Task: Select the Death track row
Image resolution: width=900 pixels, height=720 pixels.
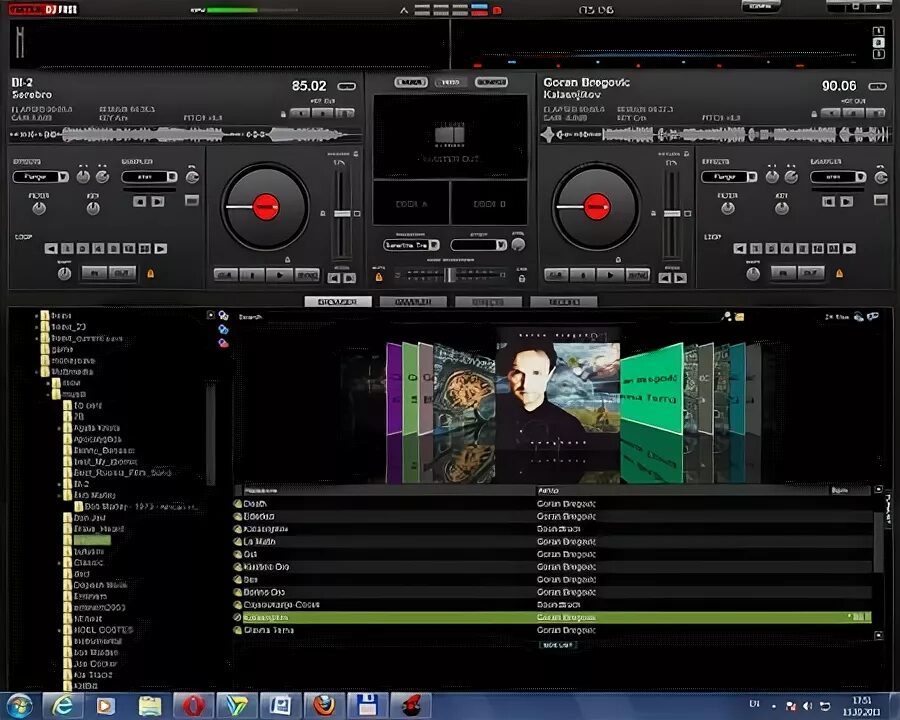Action: pyautogui.click(x=554, y=504)
